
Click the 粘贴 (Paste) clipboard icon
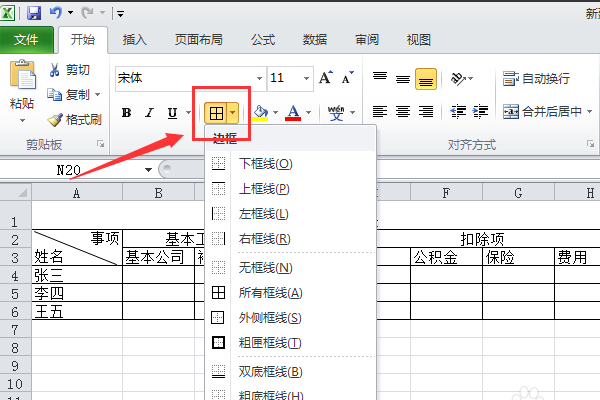click(x=22, y=75)
